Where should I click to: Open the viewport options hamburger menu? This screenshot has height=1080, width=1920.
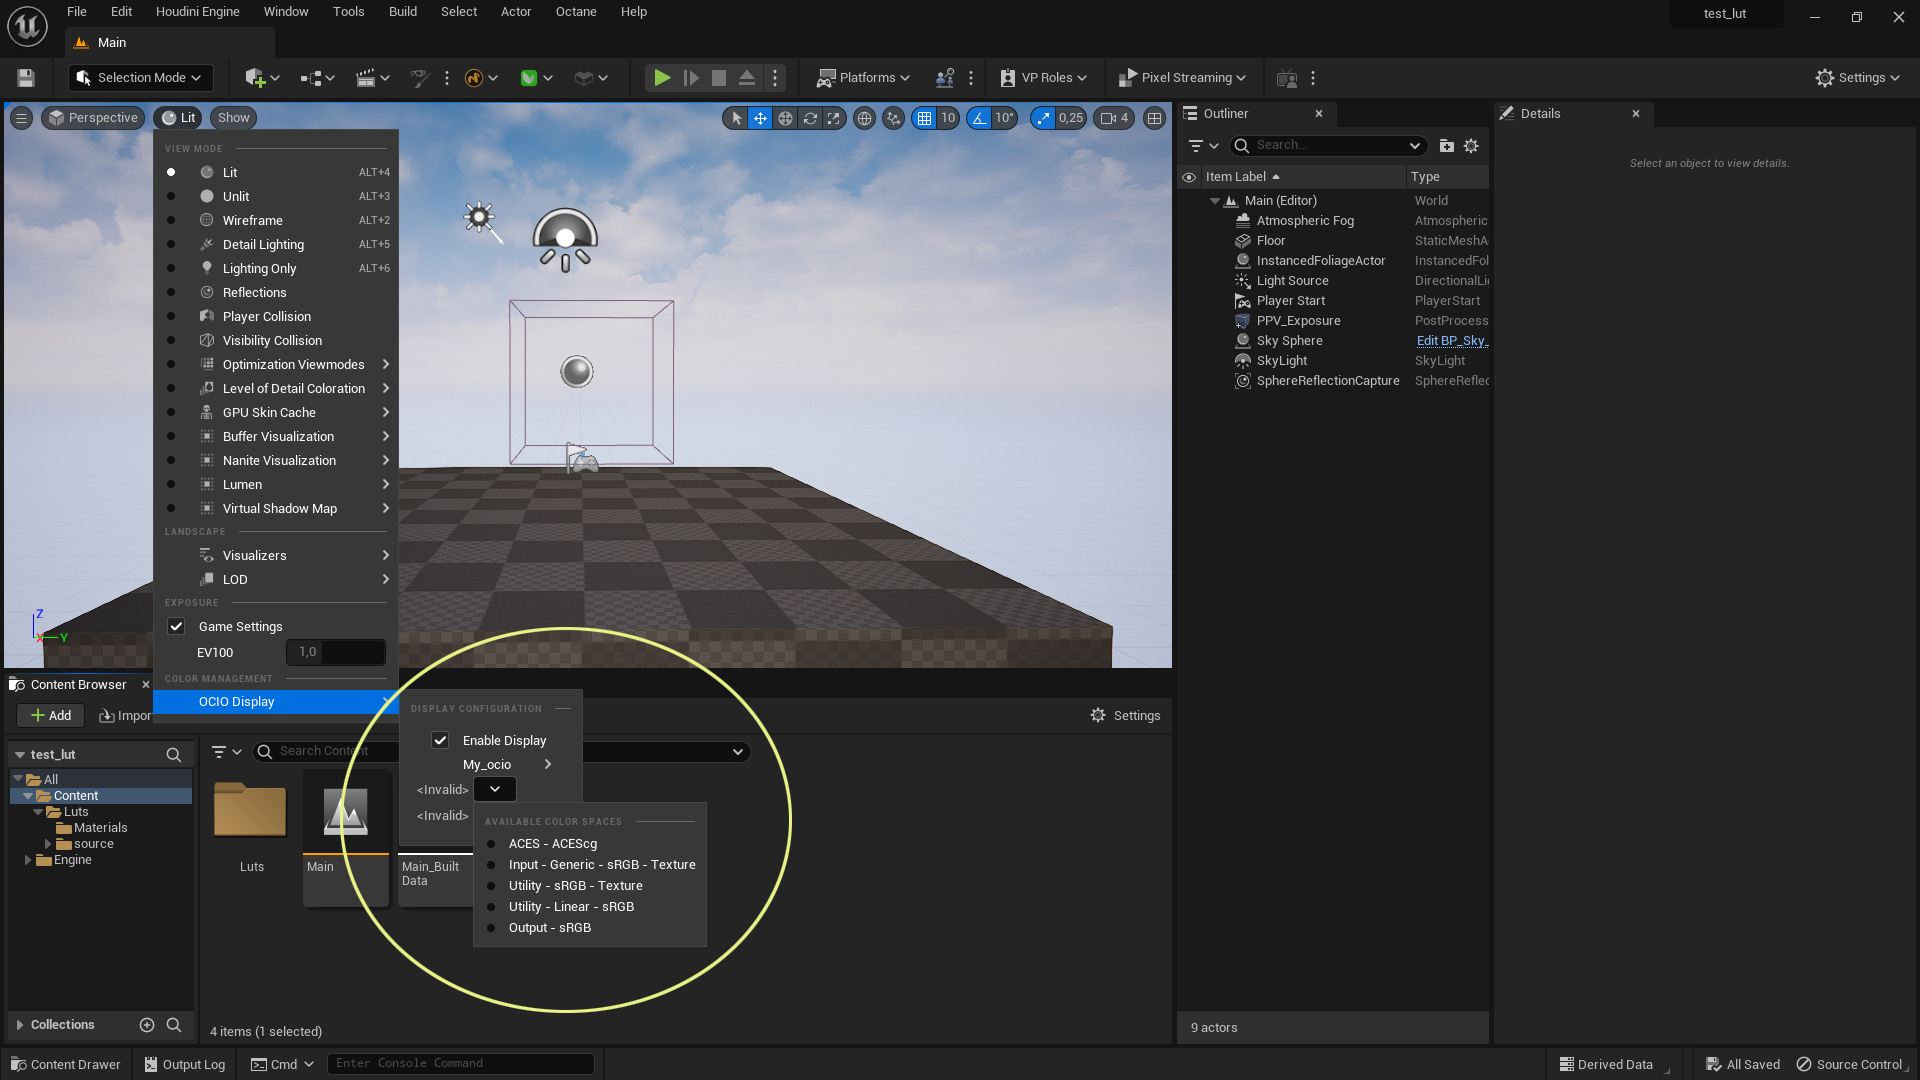click(21, 118)
